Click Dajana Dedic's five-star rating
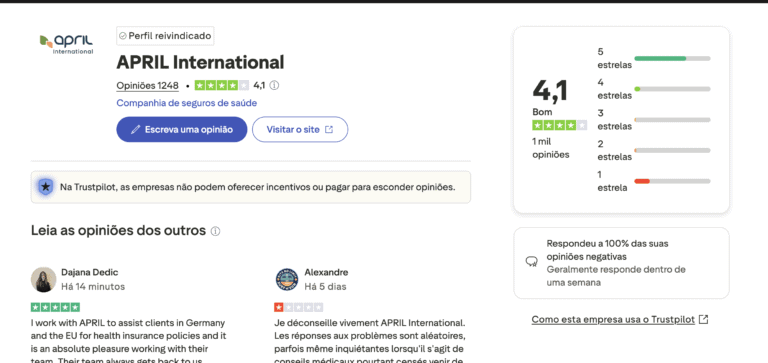This screenshot has height=363, width=768. tap(55, 308)
